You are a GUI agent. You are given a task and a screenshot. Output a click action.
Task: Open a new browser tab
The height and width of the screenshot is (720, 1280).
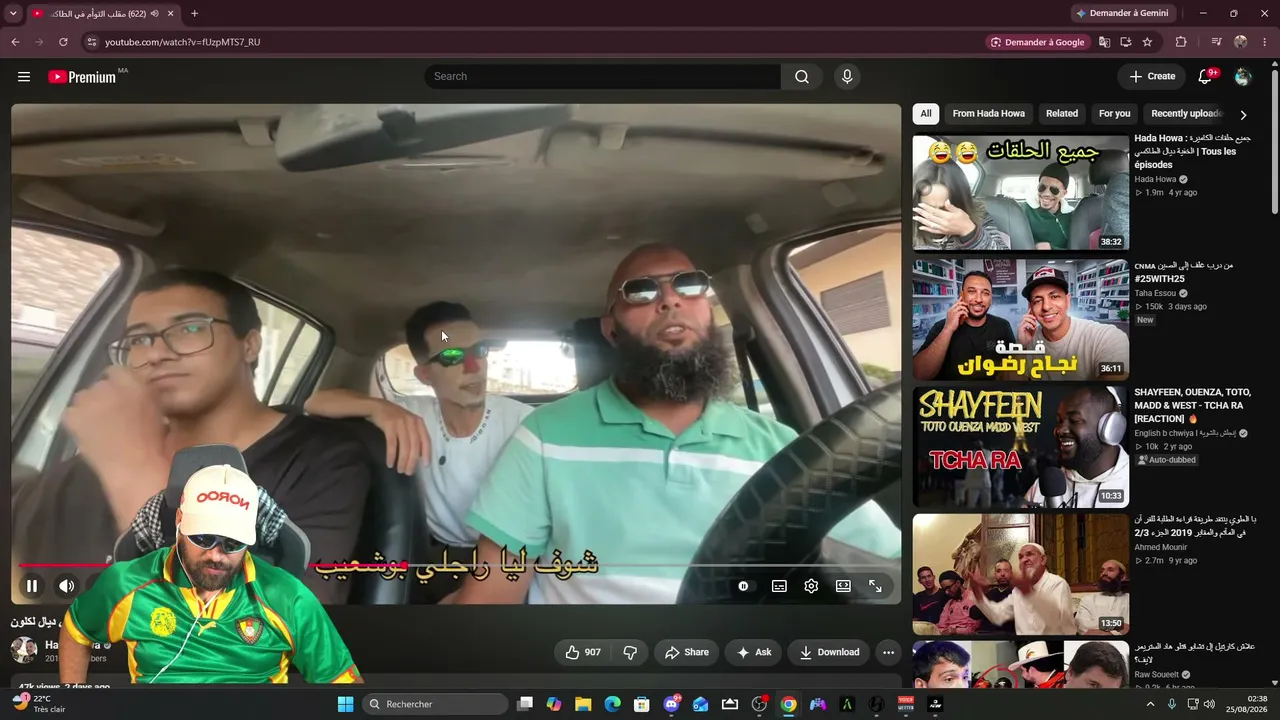[194, 13]
